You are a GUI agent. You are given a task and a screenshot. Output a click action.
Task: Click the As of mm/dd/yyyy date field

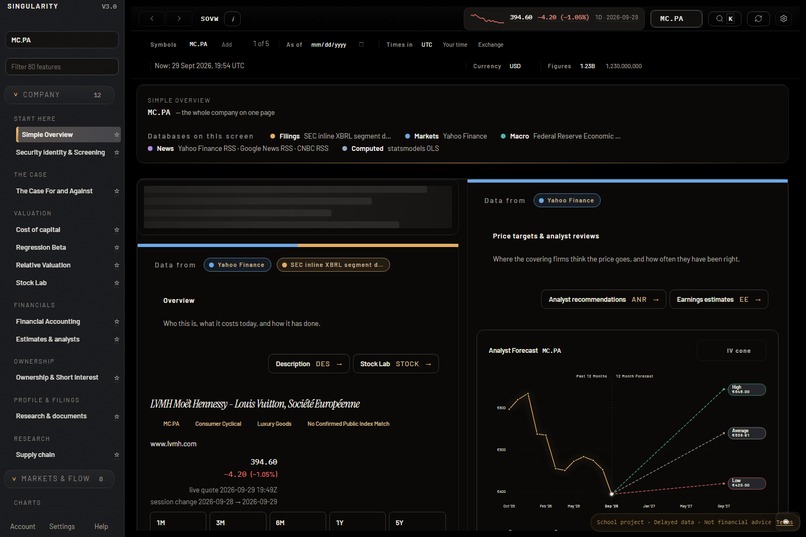coord(328,45)
